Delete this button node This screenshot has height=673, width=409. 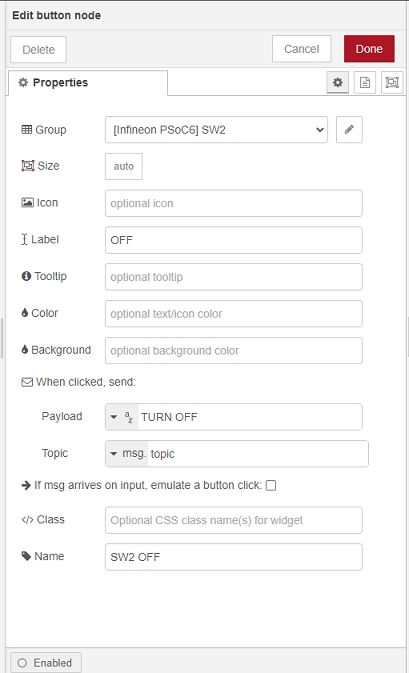pyautogui.click(x=38, y=50)
